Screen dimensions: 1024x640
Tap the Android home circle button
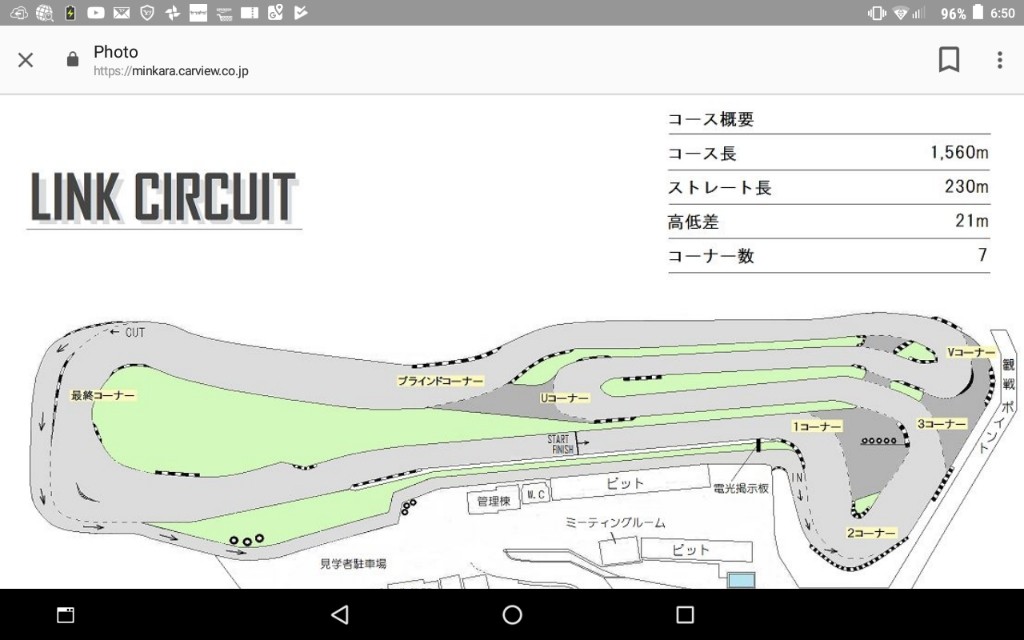coord(512,615)
